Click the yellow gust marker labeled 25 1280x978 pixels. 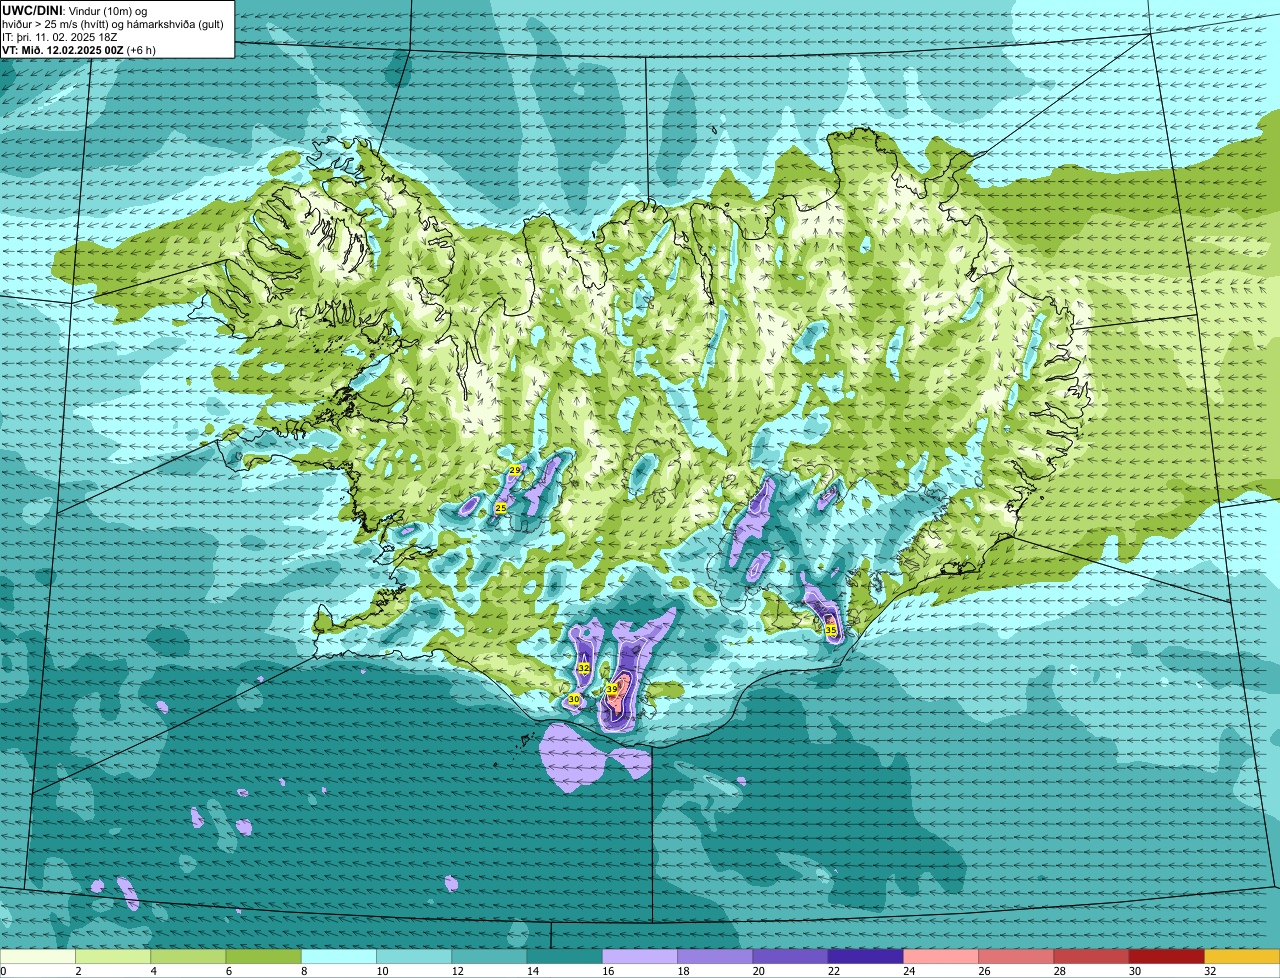pos(501,508)
